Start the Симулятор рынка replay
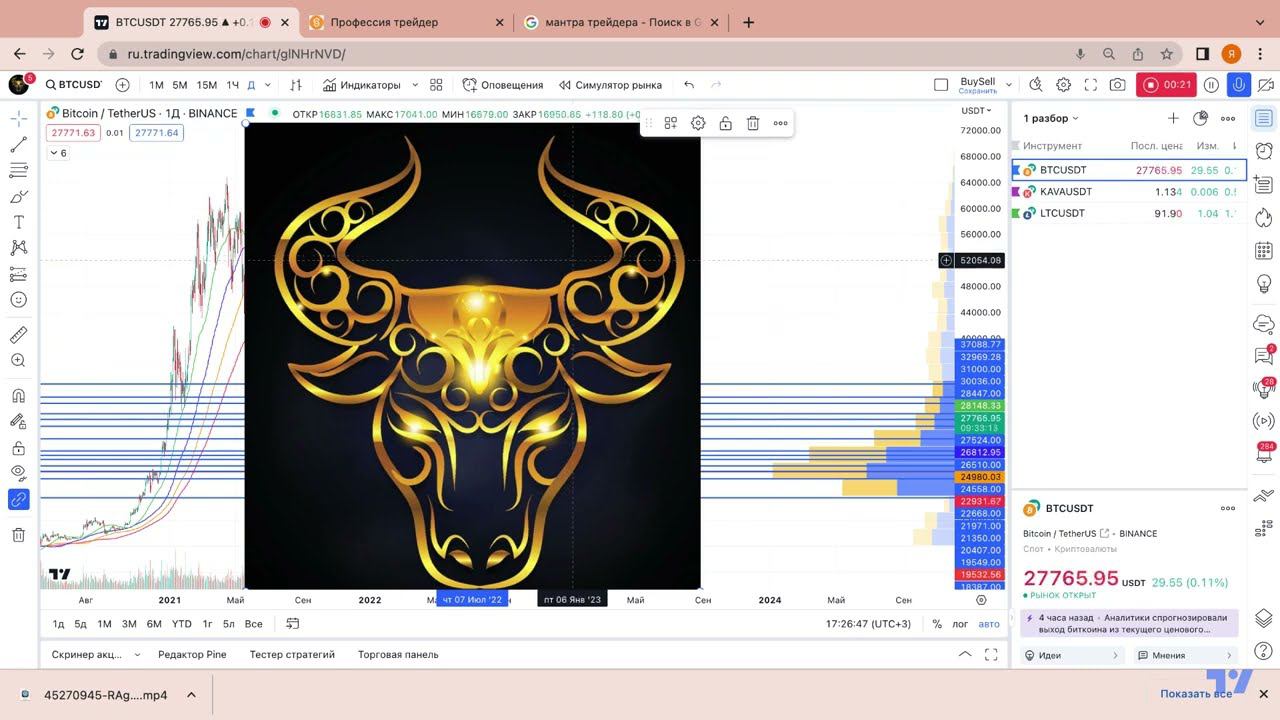This screenshot has width=1280, height=720. [x=610, y=85]
